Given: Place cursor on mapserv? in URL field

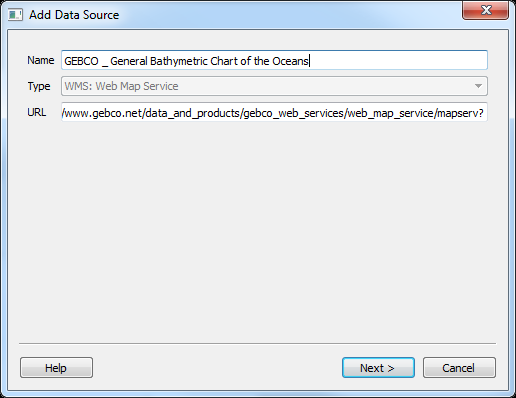Looking at the screenshot, I should (x=460, y=114).
